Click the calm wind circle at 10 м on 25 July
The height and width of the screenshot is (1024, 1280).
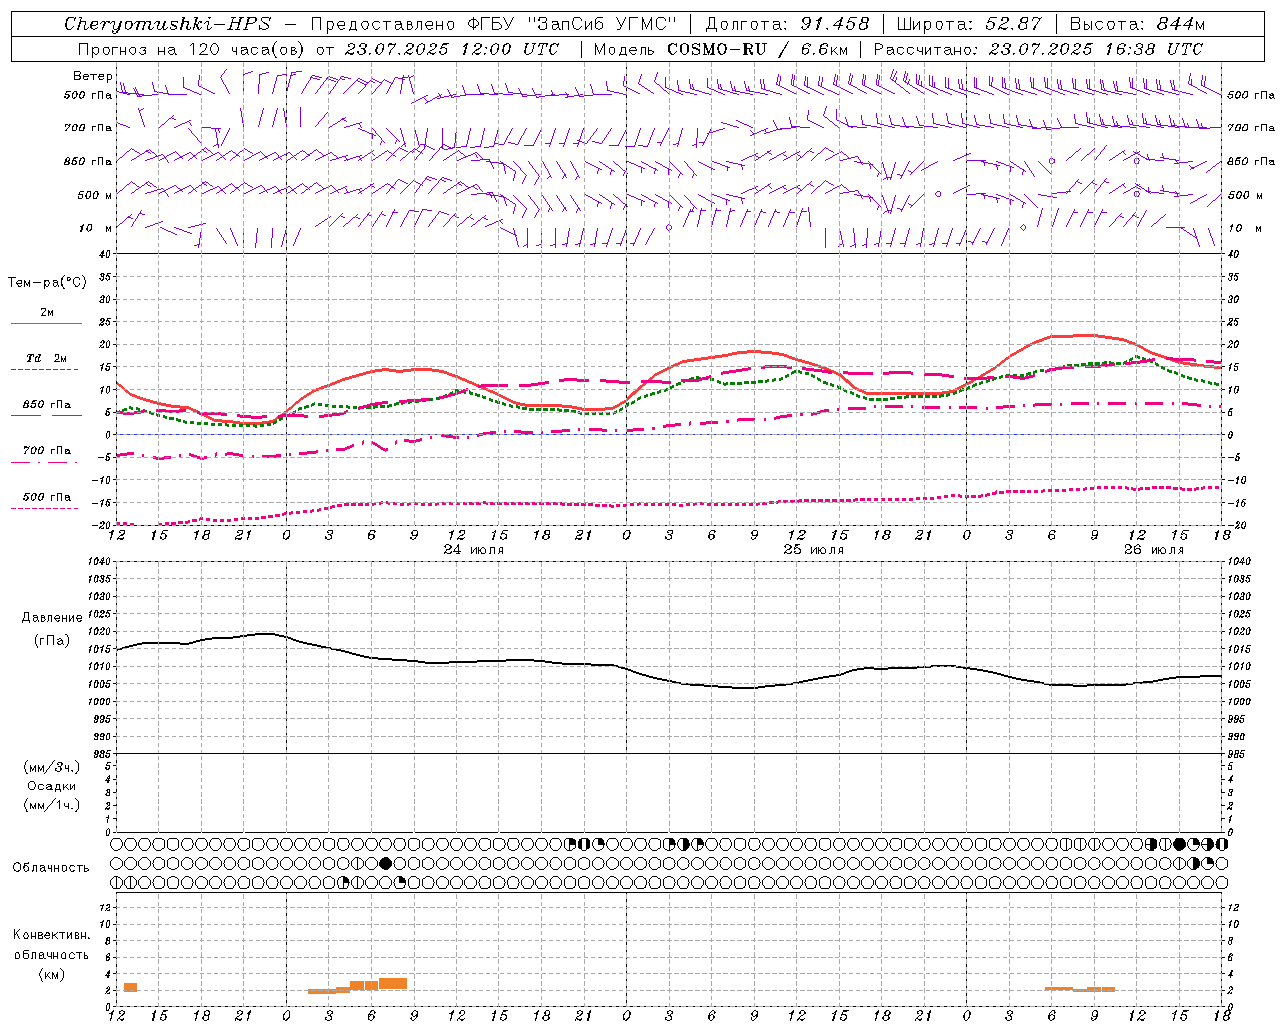click(669, 228)
